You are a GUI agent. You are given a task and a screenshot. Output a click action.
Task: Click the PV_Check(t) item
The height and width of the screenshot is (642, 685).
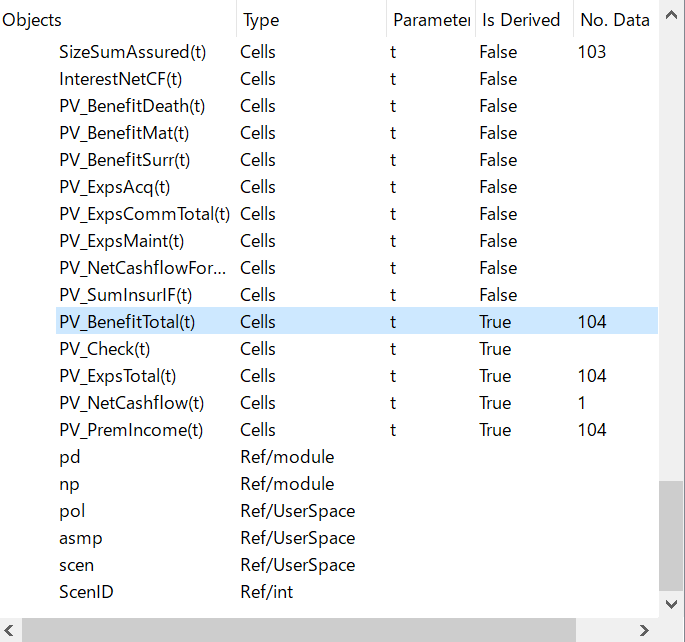click(104, 349)
